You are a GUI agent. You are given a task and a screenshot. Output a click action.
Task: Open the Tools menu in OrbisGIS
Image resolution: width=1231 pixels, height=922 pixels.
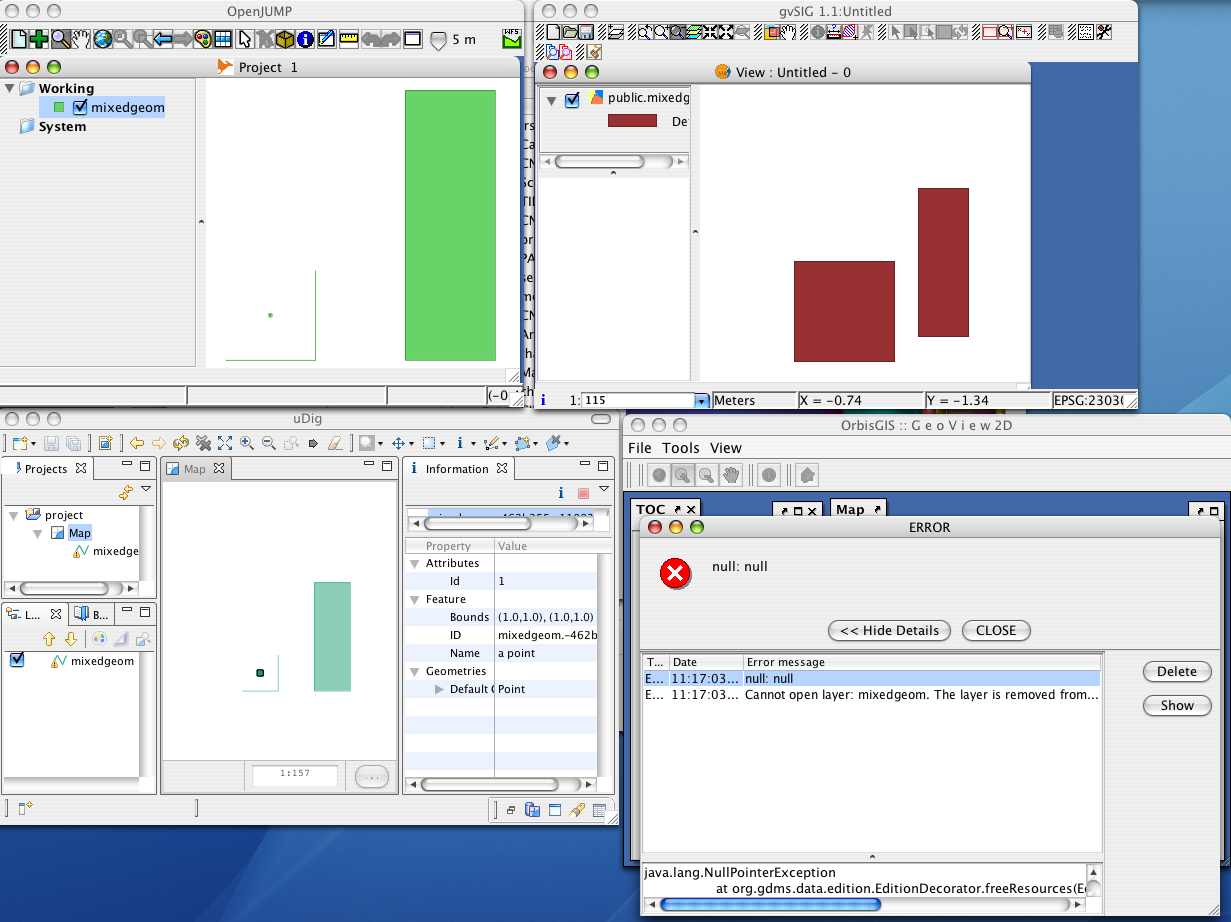coord(680,448)
